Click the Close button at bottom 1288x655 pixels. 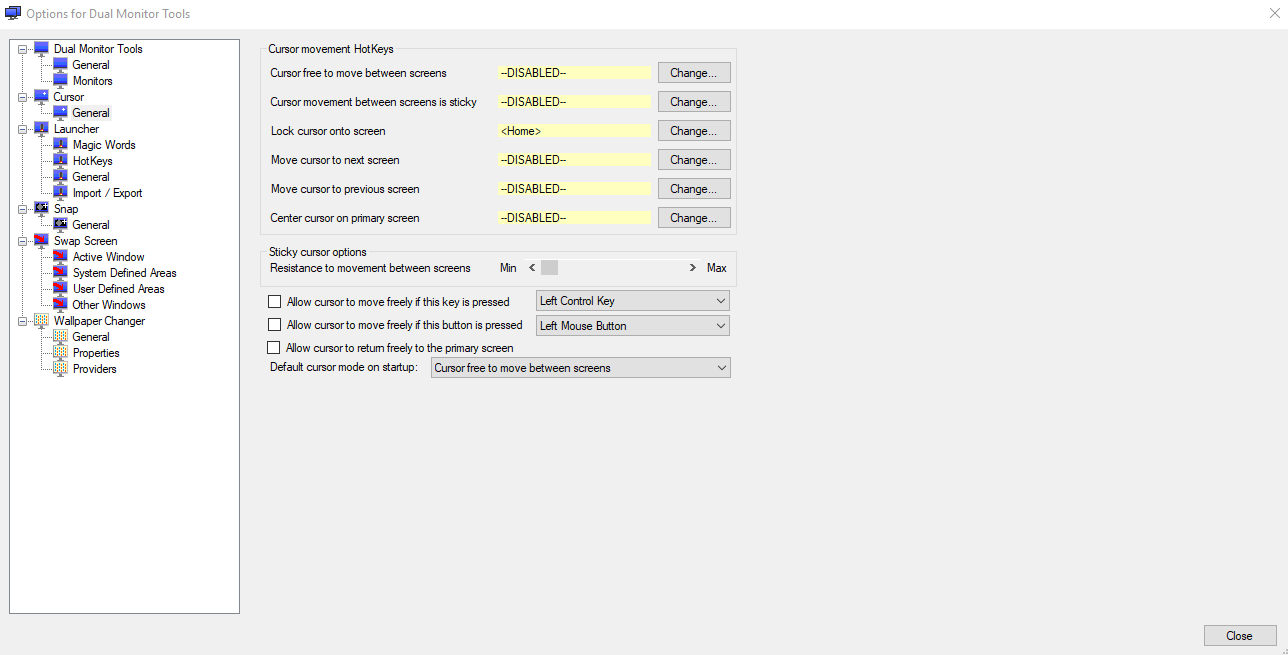(1240, 636)
